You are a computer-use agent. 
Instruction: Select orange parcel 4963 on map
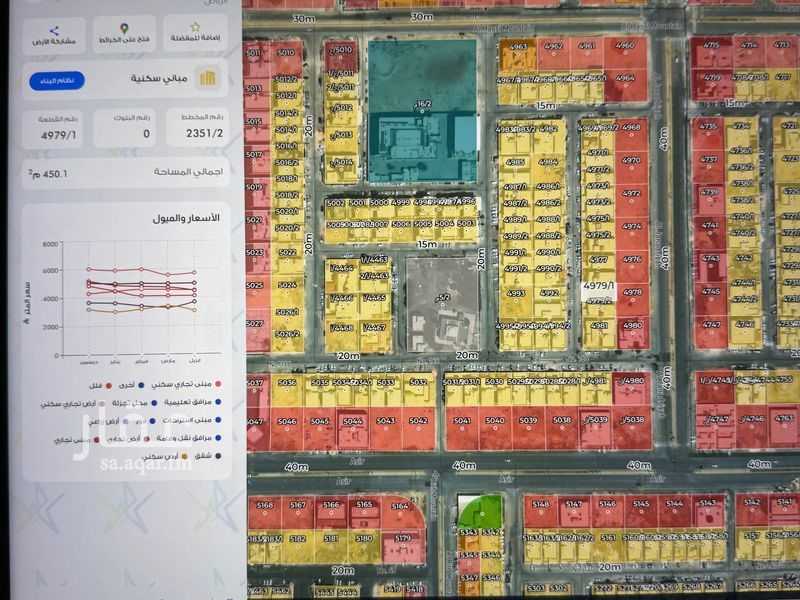[x=517, y=55]
